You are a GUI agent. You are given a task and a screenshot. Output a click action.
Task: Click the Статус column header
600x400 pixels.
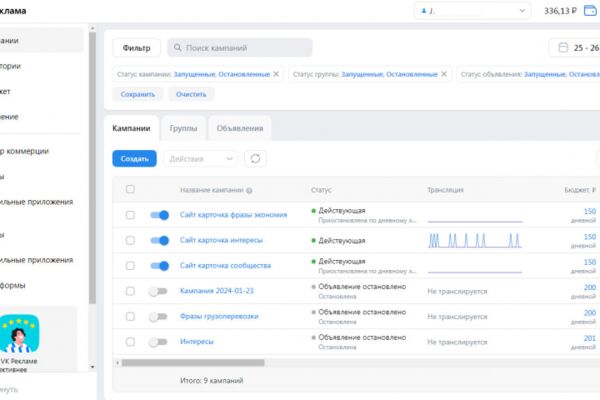(321, 190)
